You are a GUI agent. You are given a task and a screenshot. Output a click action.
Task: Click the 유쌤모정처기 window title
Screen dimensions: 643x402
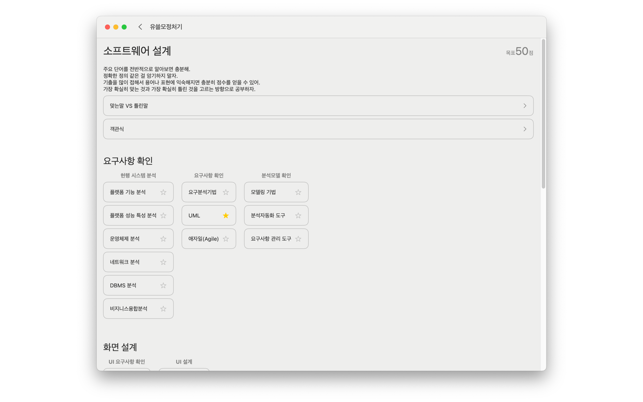(166, 27)
